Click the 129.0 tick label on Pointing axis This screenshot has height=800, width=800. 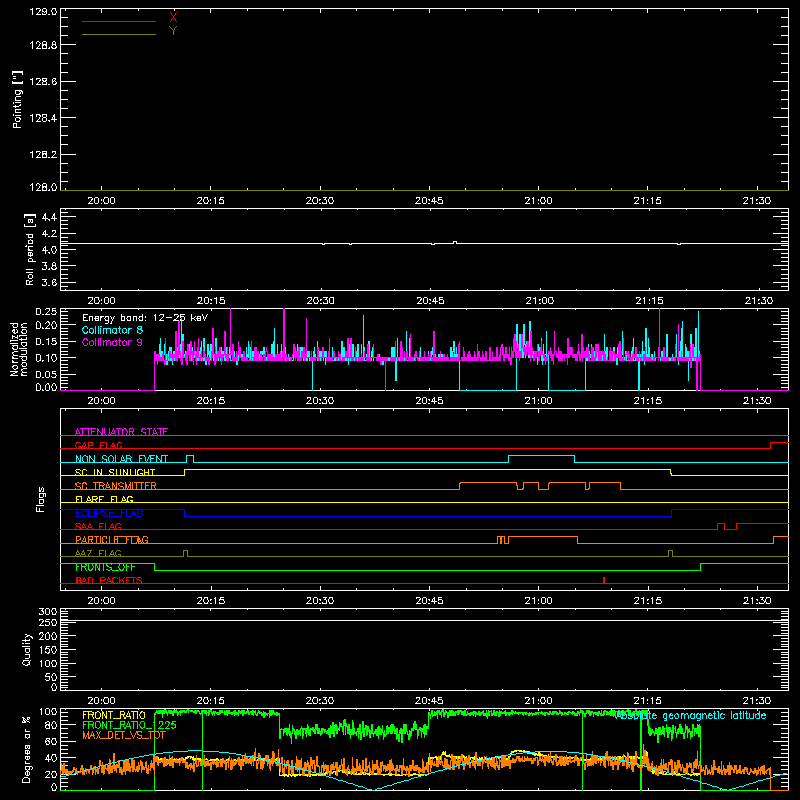coord(43,12)
